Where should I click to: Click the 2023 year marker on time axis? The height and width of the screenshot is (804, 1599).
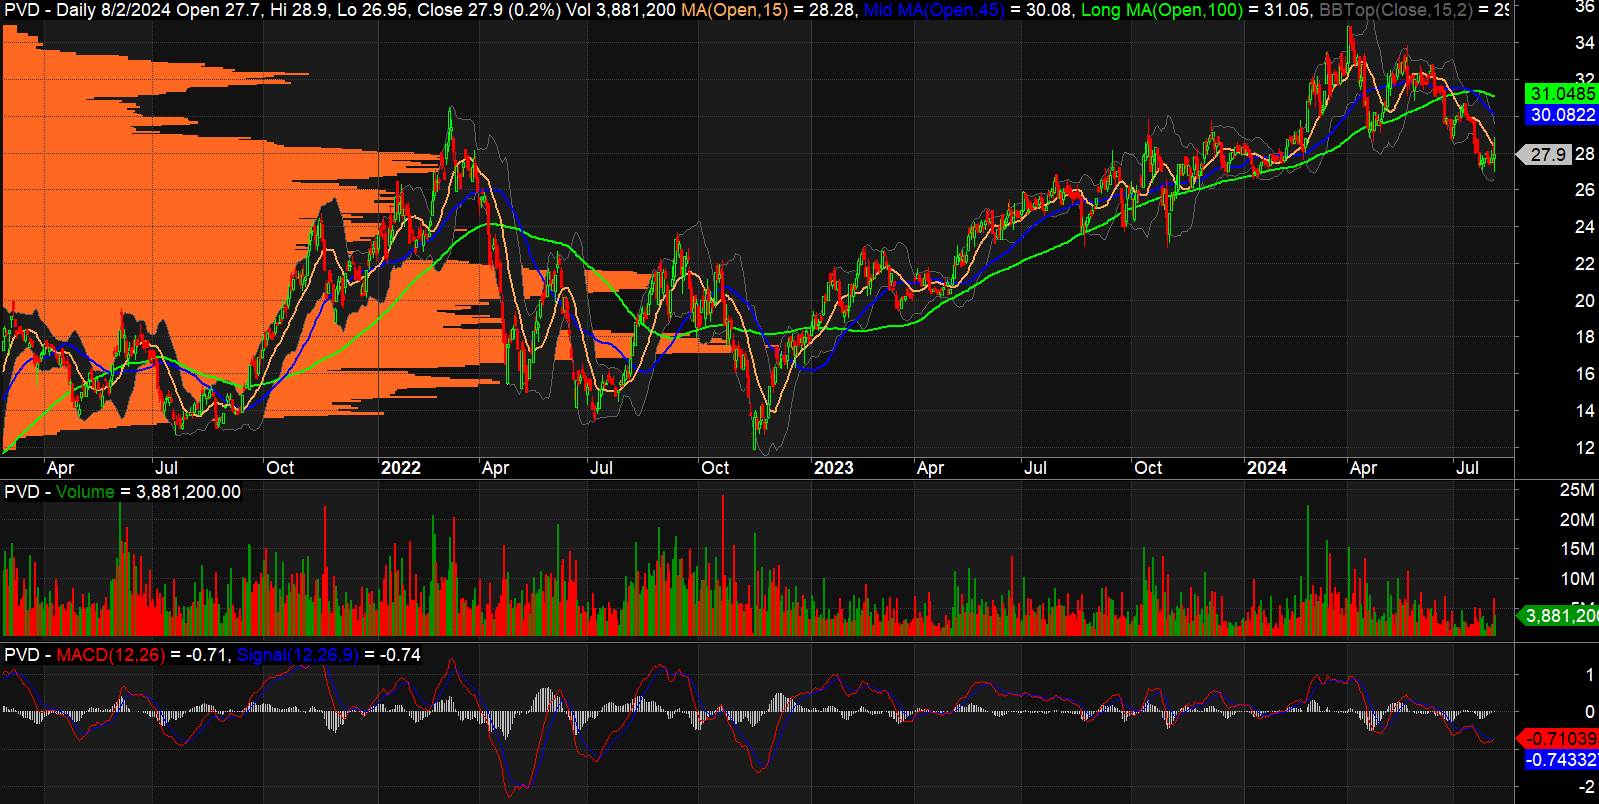coord(833,468)
